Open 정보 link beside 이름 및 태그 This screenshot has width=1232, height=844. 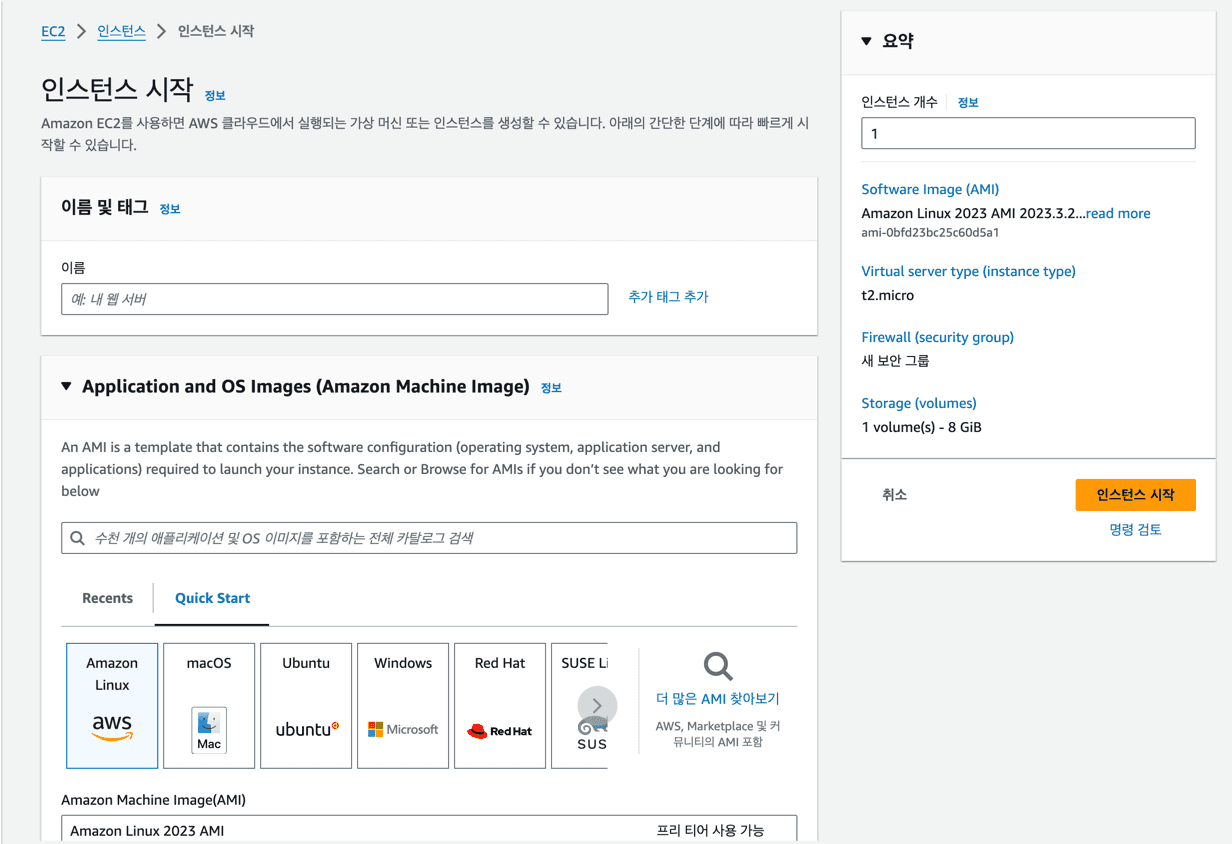click(x=170, y=209)
